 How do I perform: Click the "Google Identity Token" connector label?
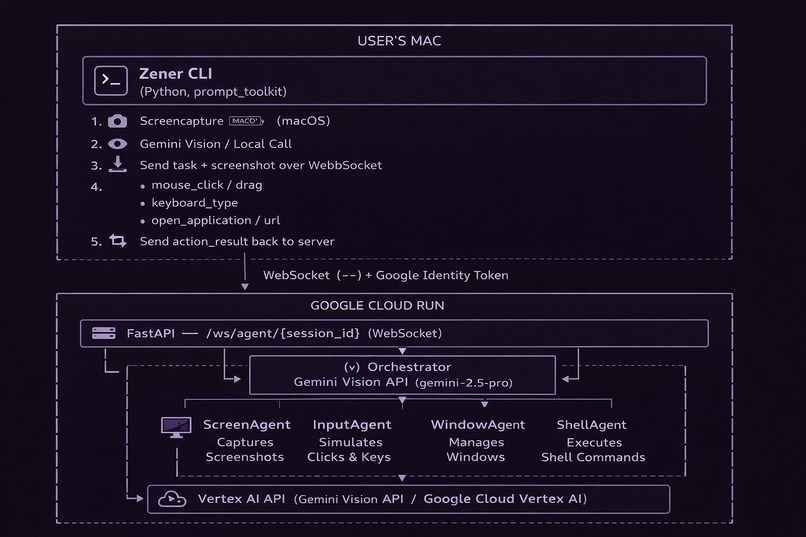[x=442, y=275]
